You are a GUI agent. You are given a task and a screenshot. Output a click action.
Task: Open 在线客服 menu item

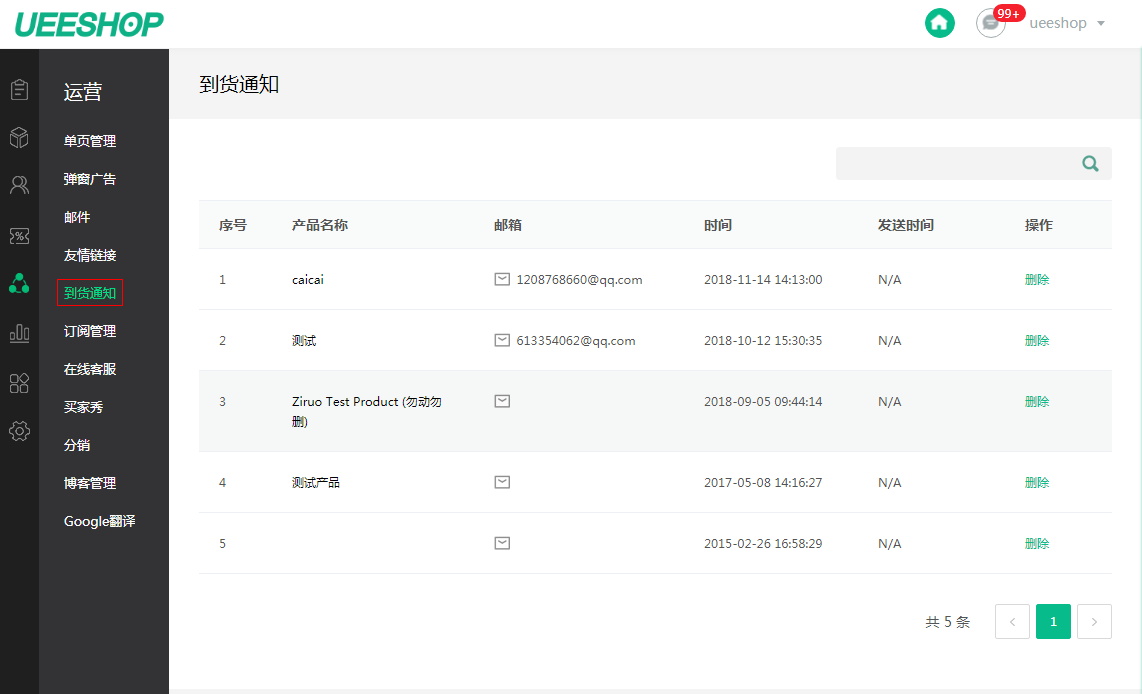pos(90,369)
